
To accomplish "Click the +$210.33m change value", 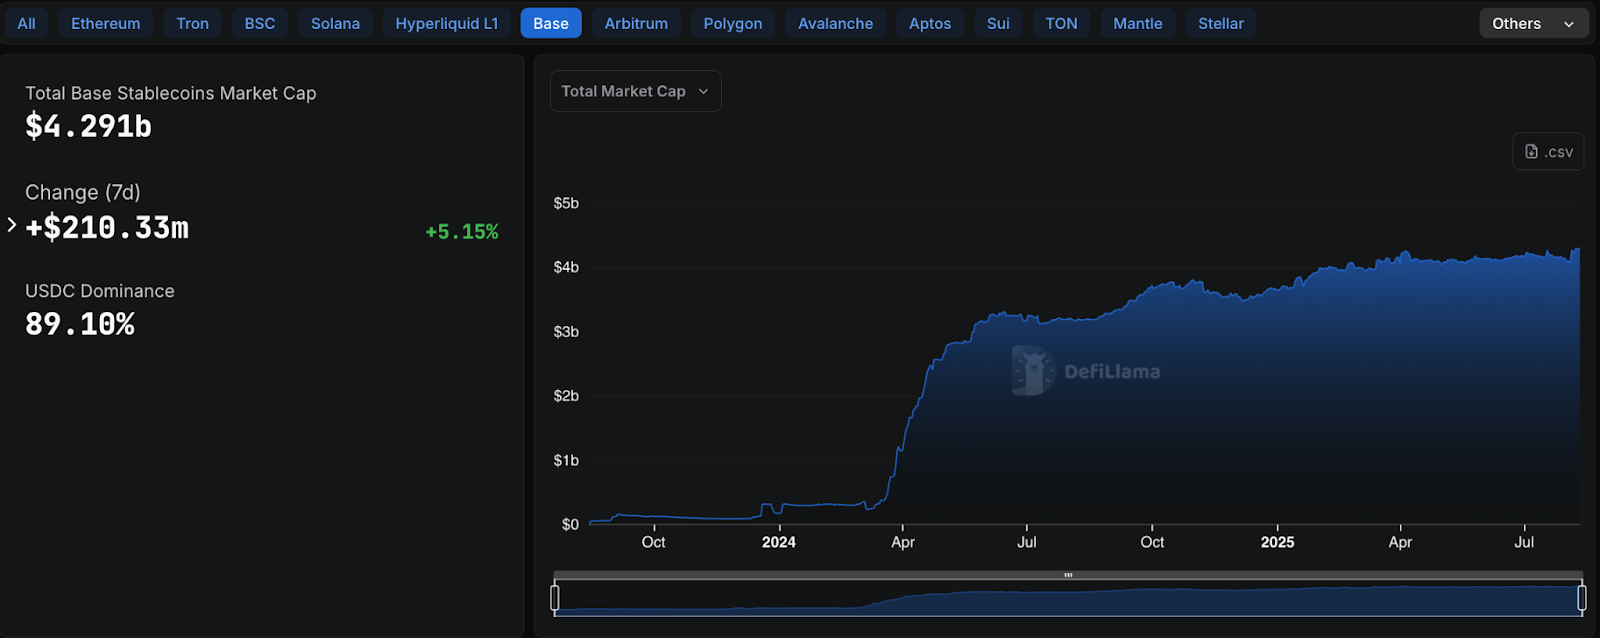I will [x=107, y=228].
